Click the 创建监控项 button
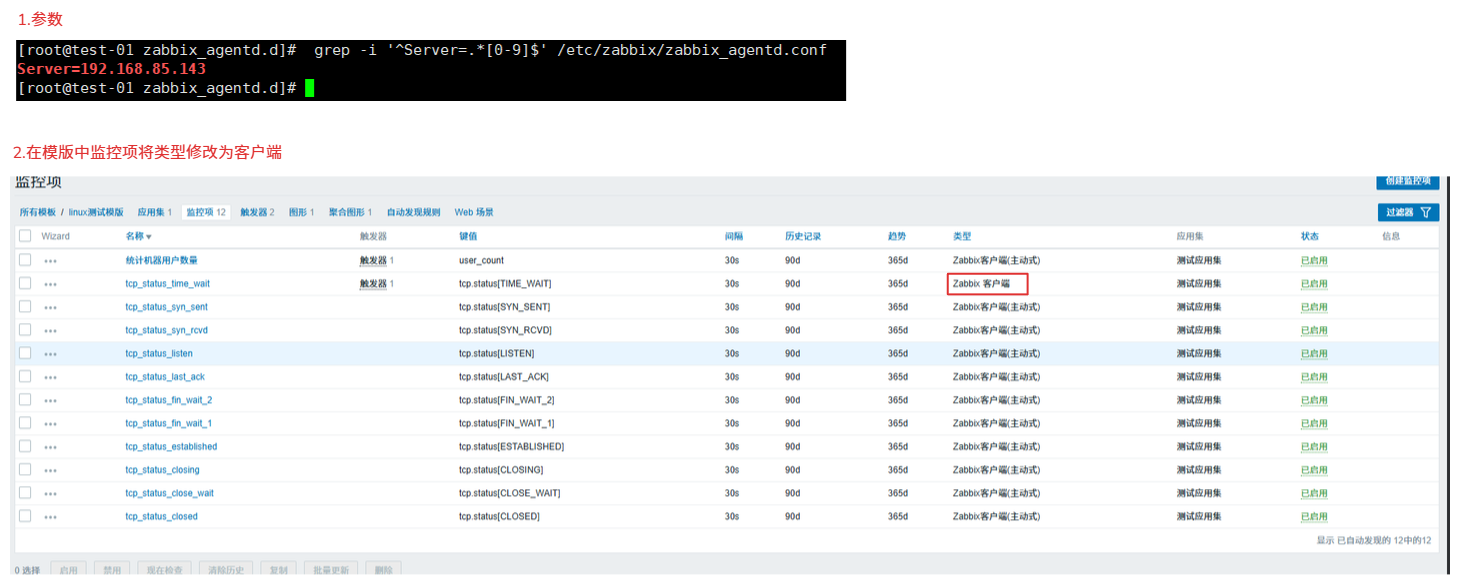Image resolution: width=1460 pixels, height=584 pixels. coord(1408,181)
